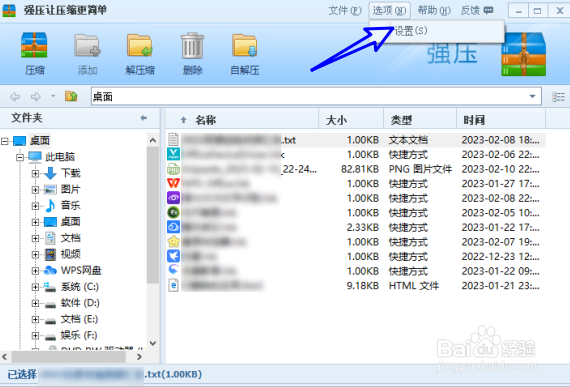The width and height of the screenshot is (570, 387).
Task: Click the blue cloud 2.33KB shortcut icon
Action: click(x=173, y=227)
